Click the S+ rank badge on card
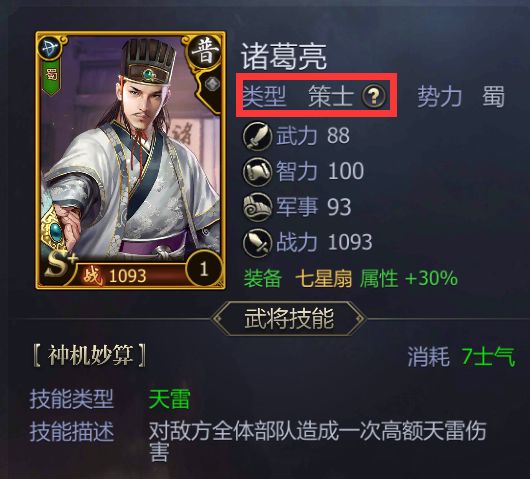Screen dimensions: 530x479 click(x=60, y=266)
